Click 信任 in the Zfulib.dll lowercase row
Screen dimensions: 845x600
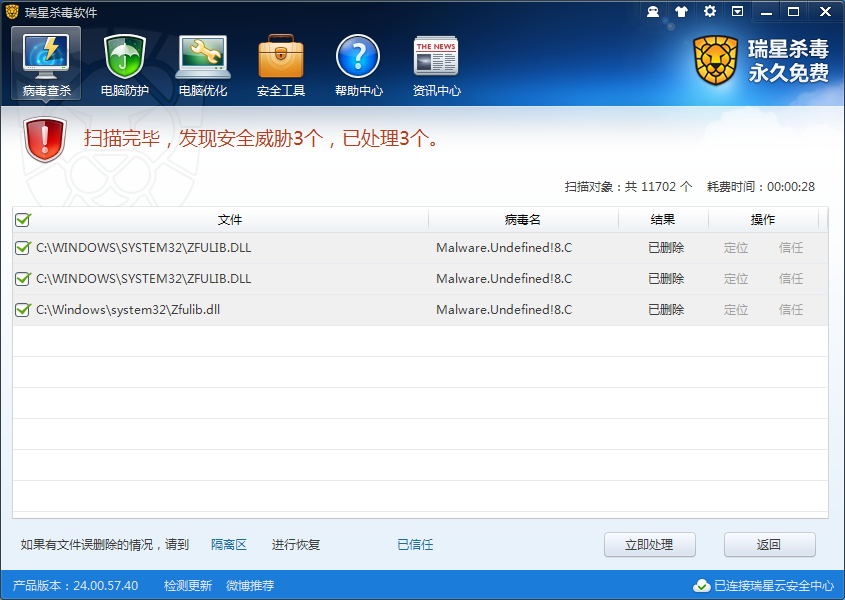click(x=791, y=310)
